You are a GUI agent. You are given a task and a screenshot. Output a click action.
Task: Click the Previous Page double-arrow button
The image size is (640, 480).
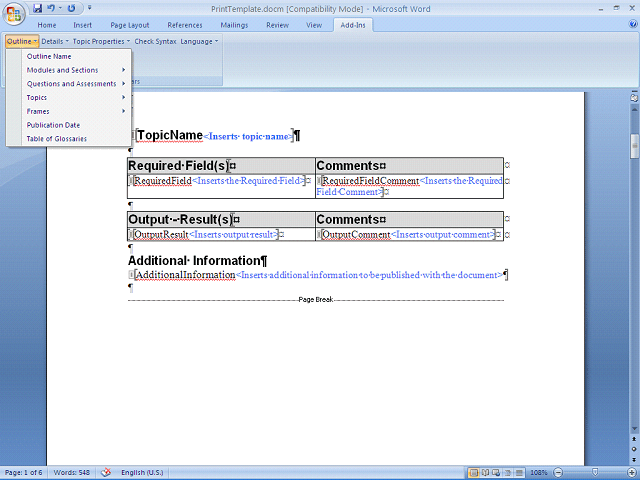pyautogui.click(x=634, y=439)
